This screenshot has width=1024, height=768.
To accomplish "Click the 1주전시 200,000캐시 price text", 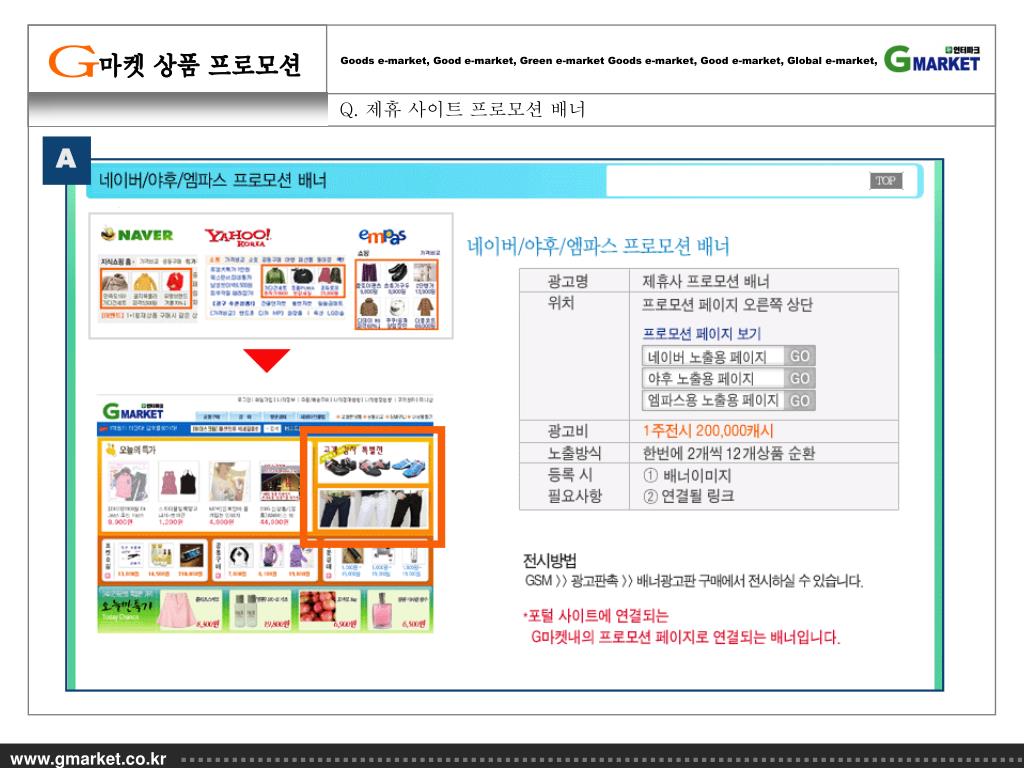I will (708, 431).
